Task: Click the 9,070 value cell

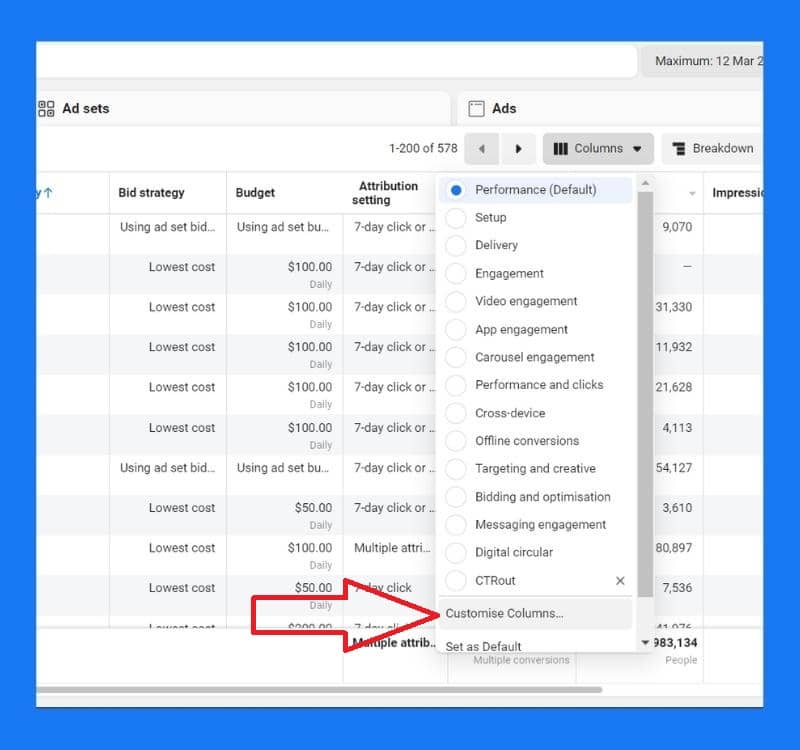Action: [677, 227]
